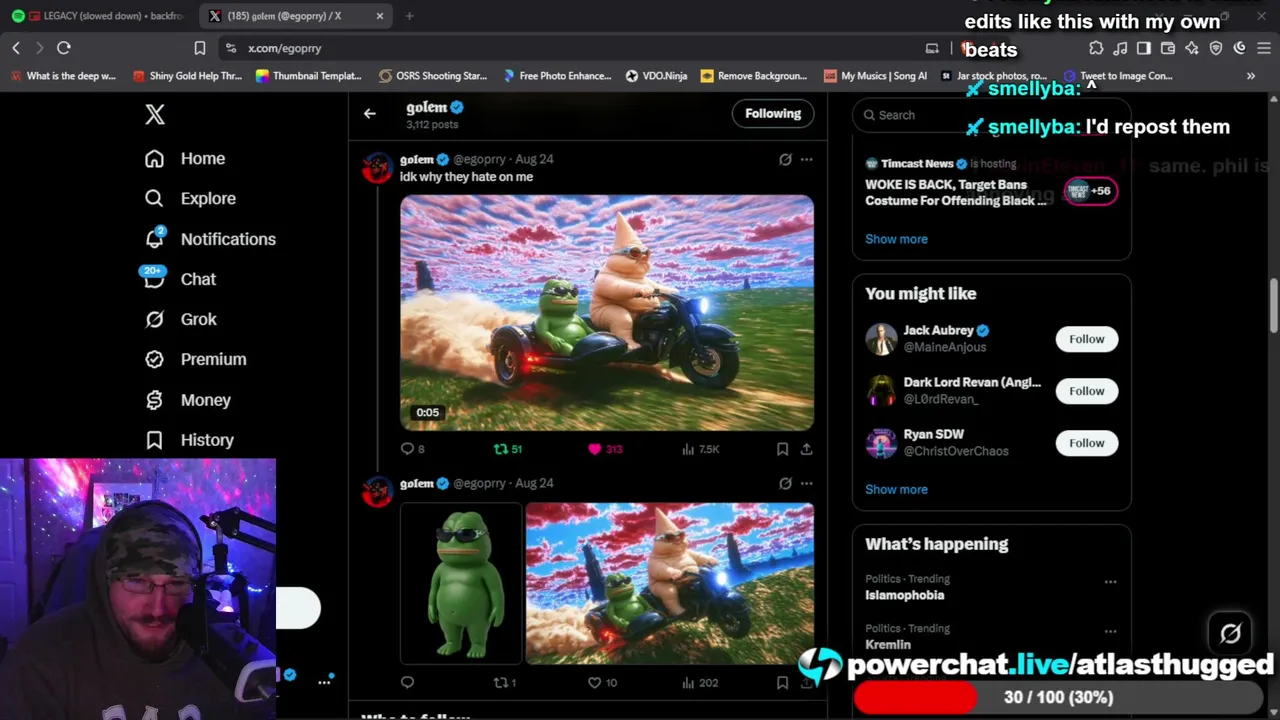Open more options for Islamophobia trend
The width and height of the screenshot is (1280, 720).
(1110, 582)
